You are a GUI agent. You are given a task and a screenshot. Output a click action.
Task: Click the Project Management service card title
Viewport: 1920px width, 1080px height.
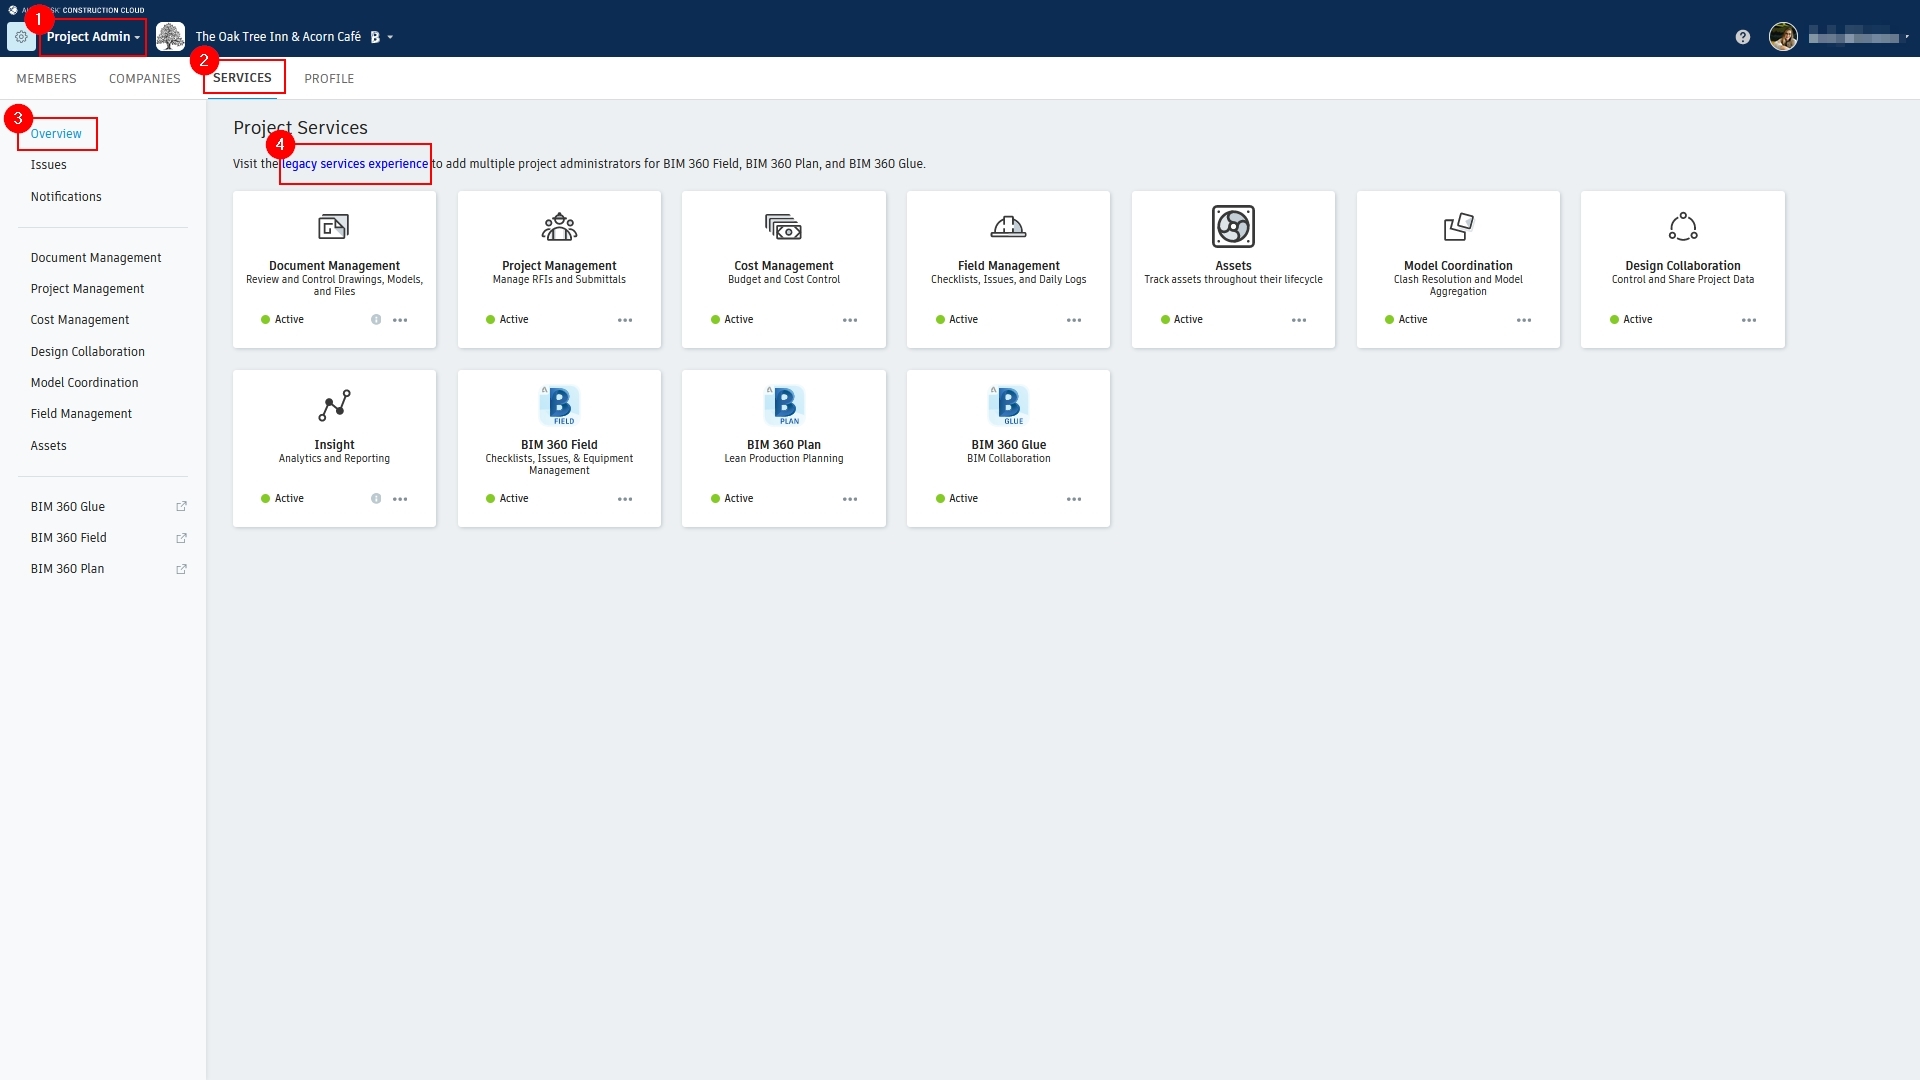pyautogui.click(x=559, y=266)
